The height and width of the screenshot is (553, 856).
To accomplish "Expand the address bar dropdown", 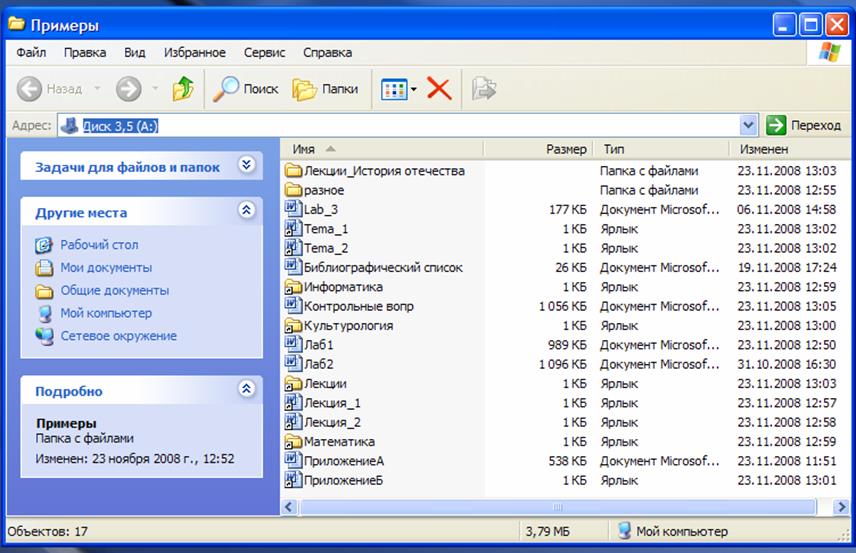I will click(x=748, y=125).
